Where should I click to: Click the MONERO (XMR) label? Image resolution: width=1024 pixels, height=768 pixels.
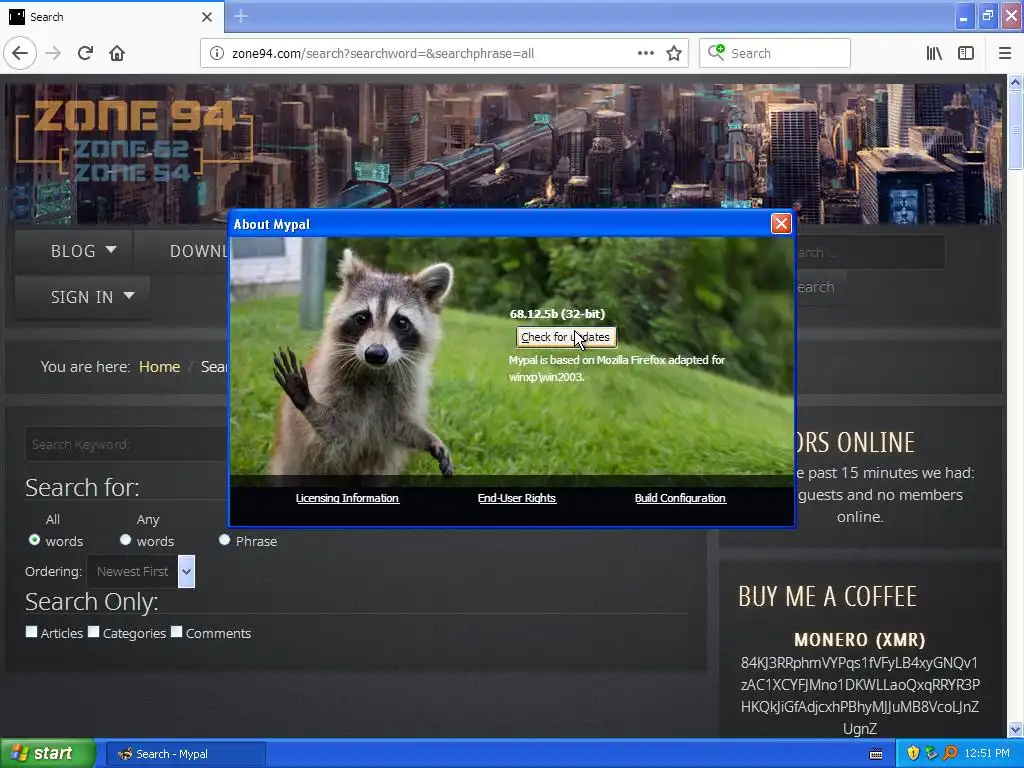coord(859,639)
